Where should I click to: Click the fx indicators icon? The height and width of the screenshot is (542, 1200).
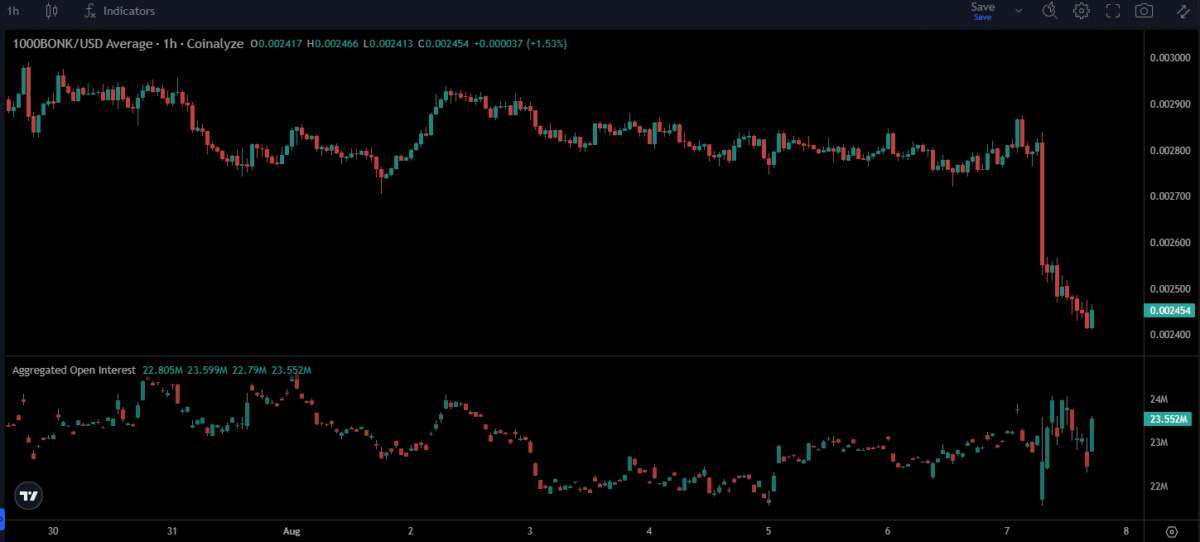click(90, 11)
